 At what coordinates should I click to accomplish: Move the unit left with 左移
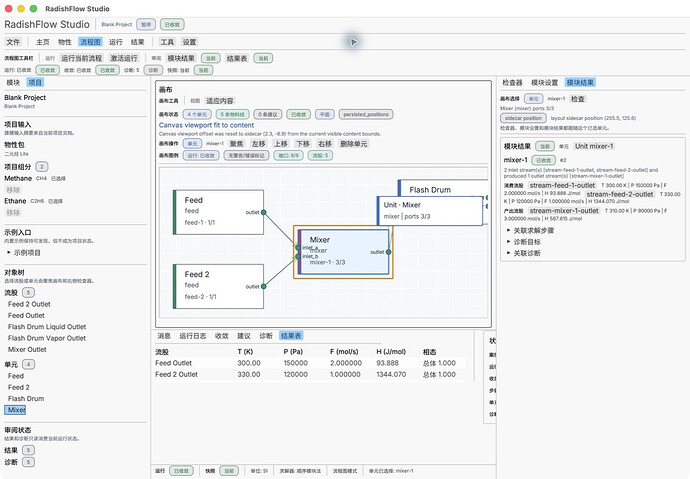pos(258,144)
